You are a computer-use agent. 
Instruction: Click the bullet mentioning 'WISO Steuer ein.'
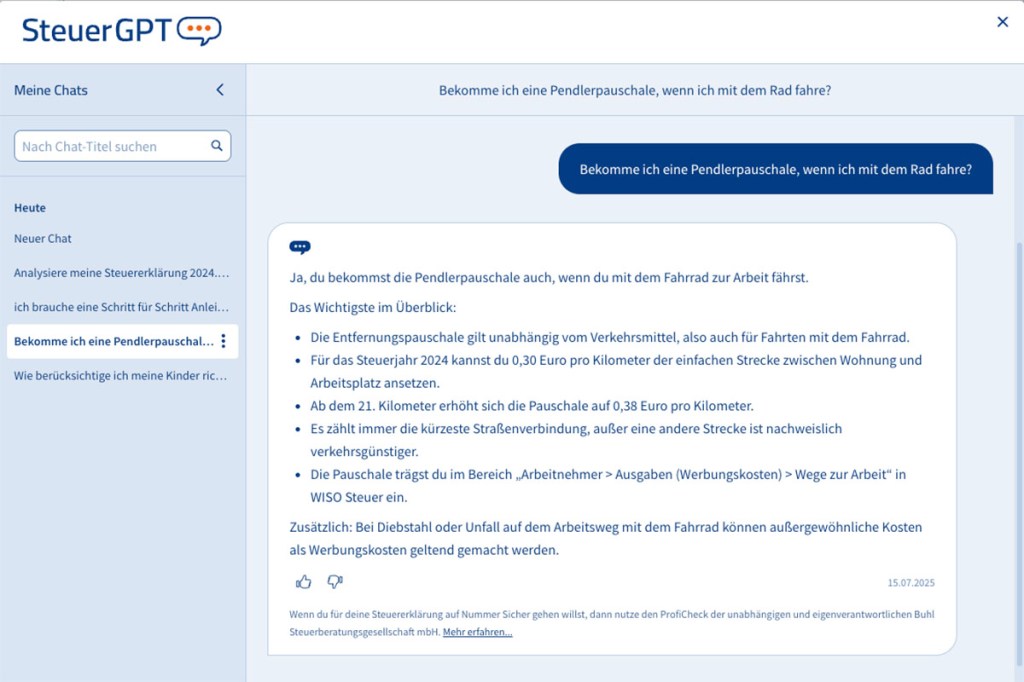click(x=608, y=485)
